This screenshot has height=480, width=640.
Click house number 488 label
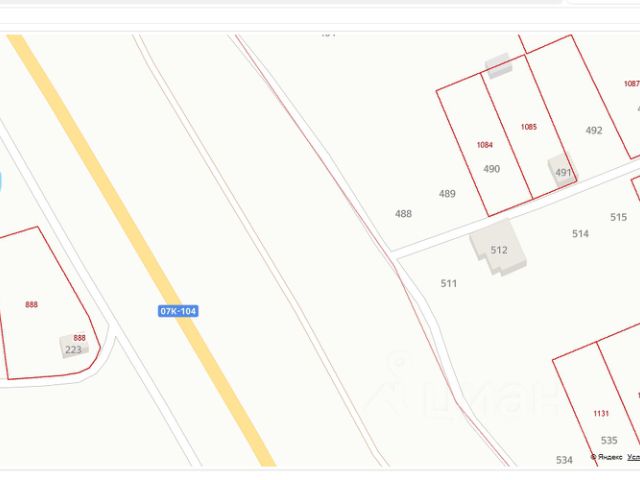click(403, 213)
